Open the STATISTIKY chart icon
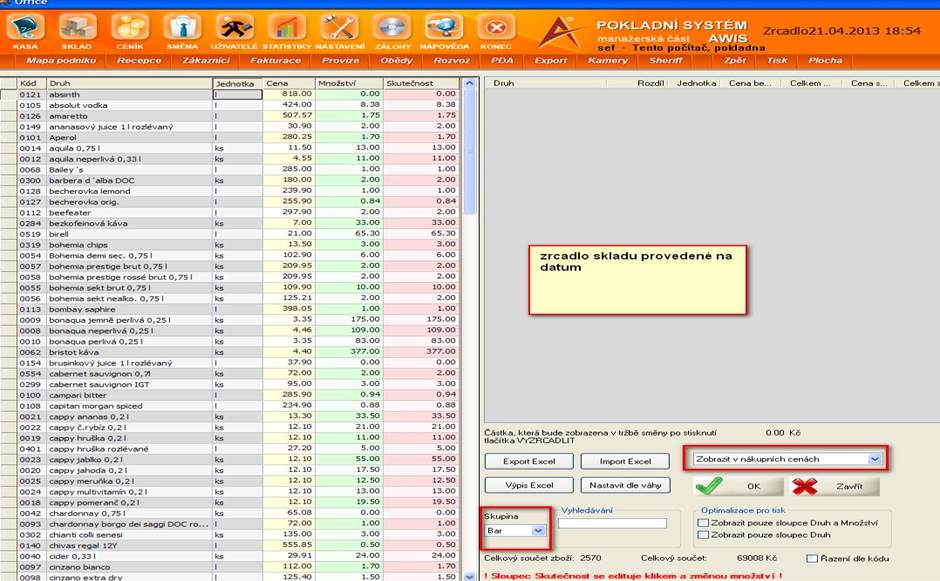Image resolution: width=940 pixels, height=581 pixels. [287, 28]
